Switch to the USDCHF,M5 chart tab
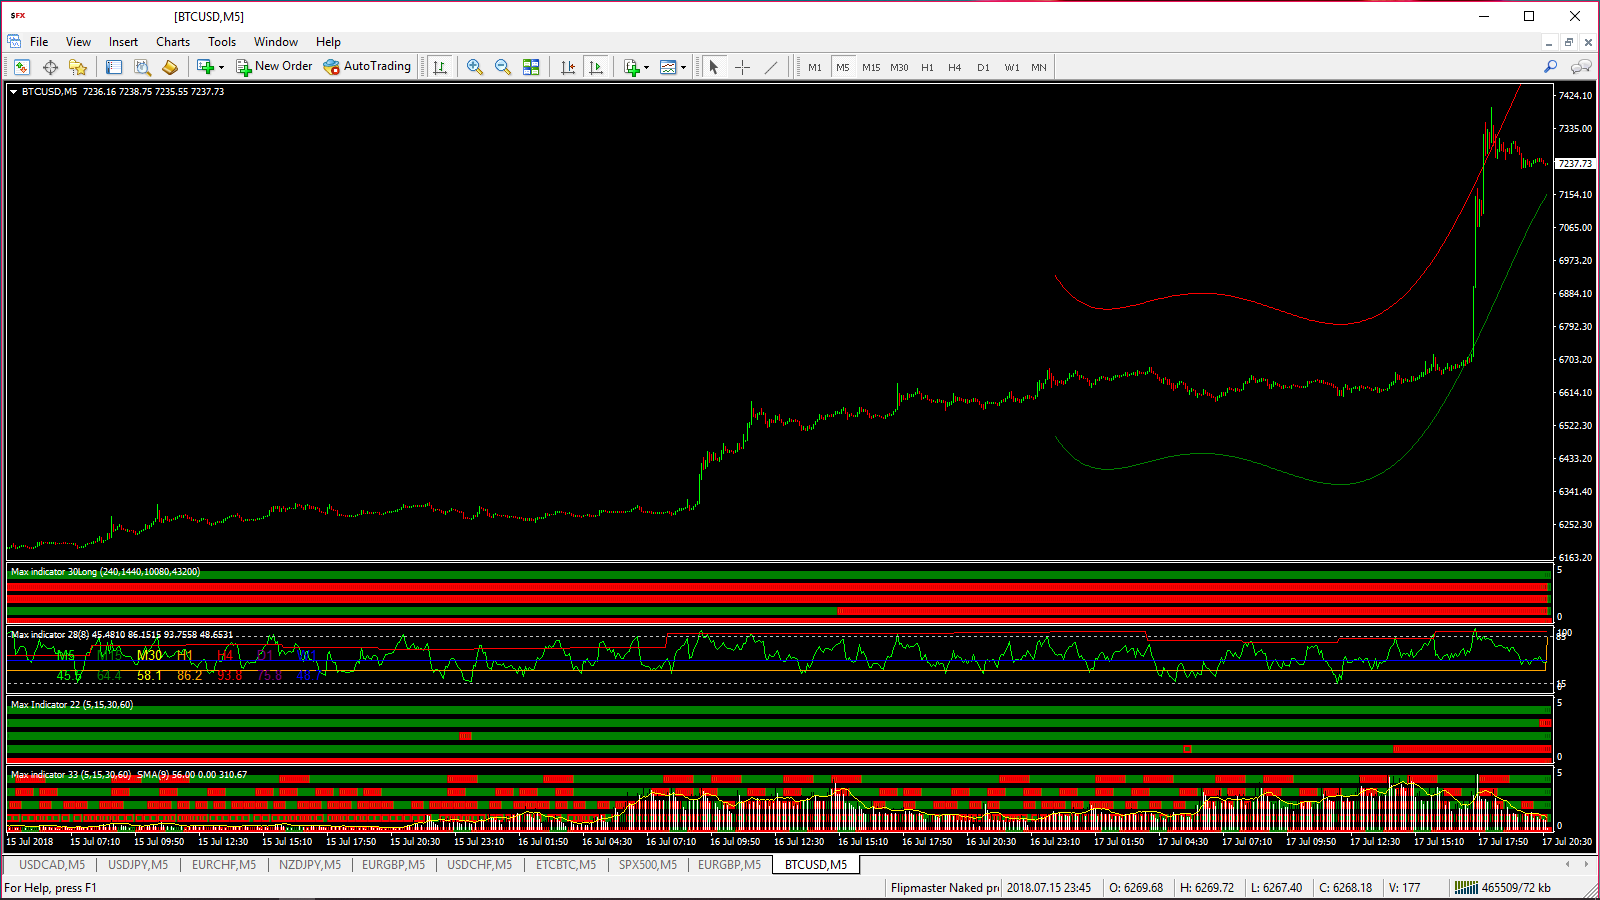Viewport: 1600px width, 900px height. (x=480, y=865)
